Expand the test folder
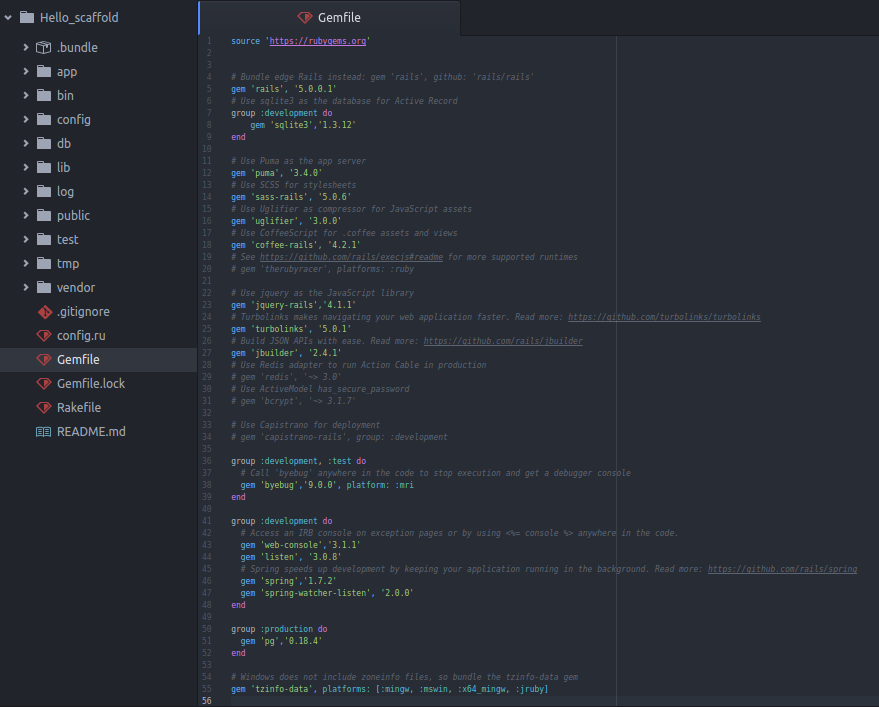Screen dimensions: 879x707 tap(24, 239)
